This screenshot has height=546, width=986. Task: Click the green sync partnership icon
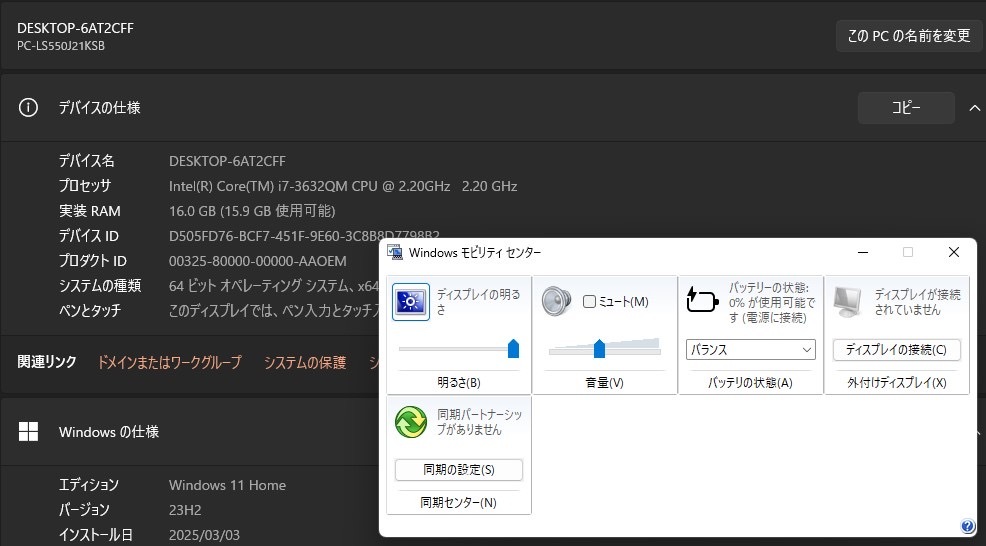click(x=411, y=421)
